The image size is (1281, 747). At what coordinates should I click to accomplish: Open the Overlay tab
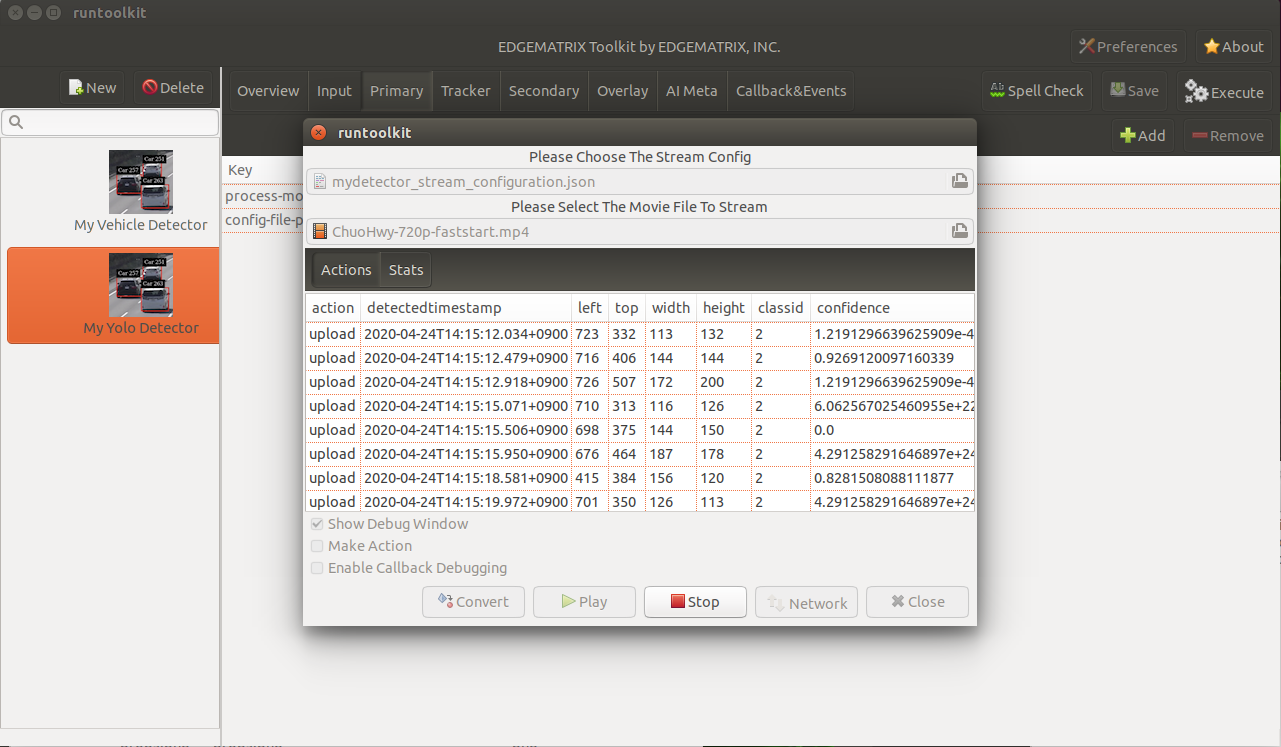point(623,91)
